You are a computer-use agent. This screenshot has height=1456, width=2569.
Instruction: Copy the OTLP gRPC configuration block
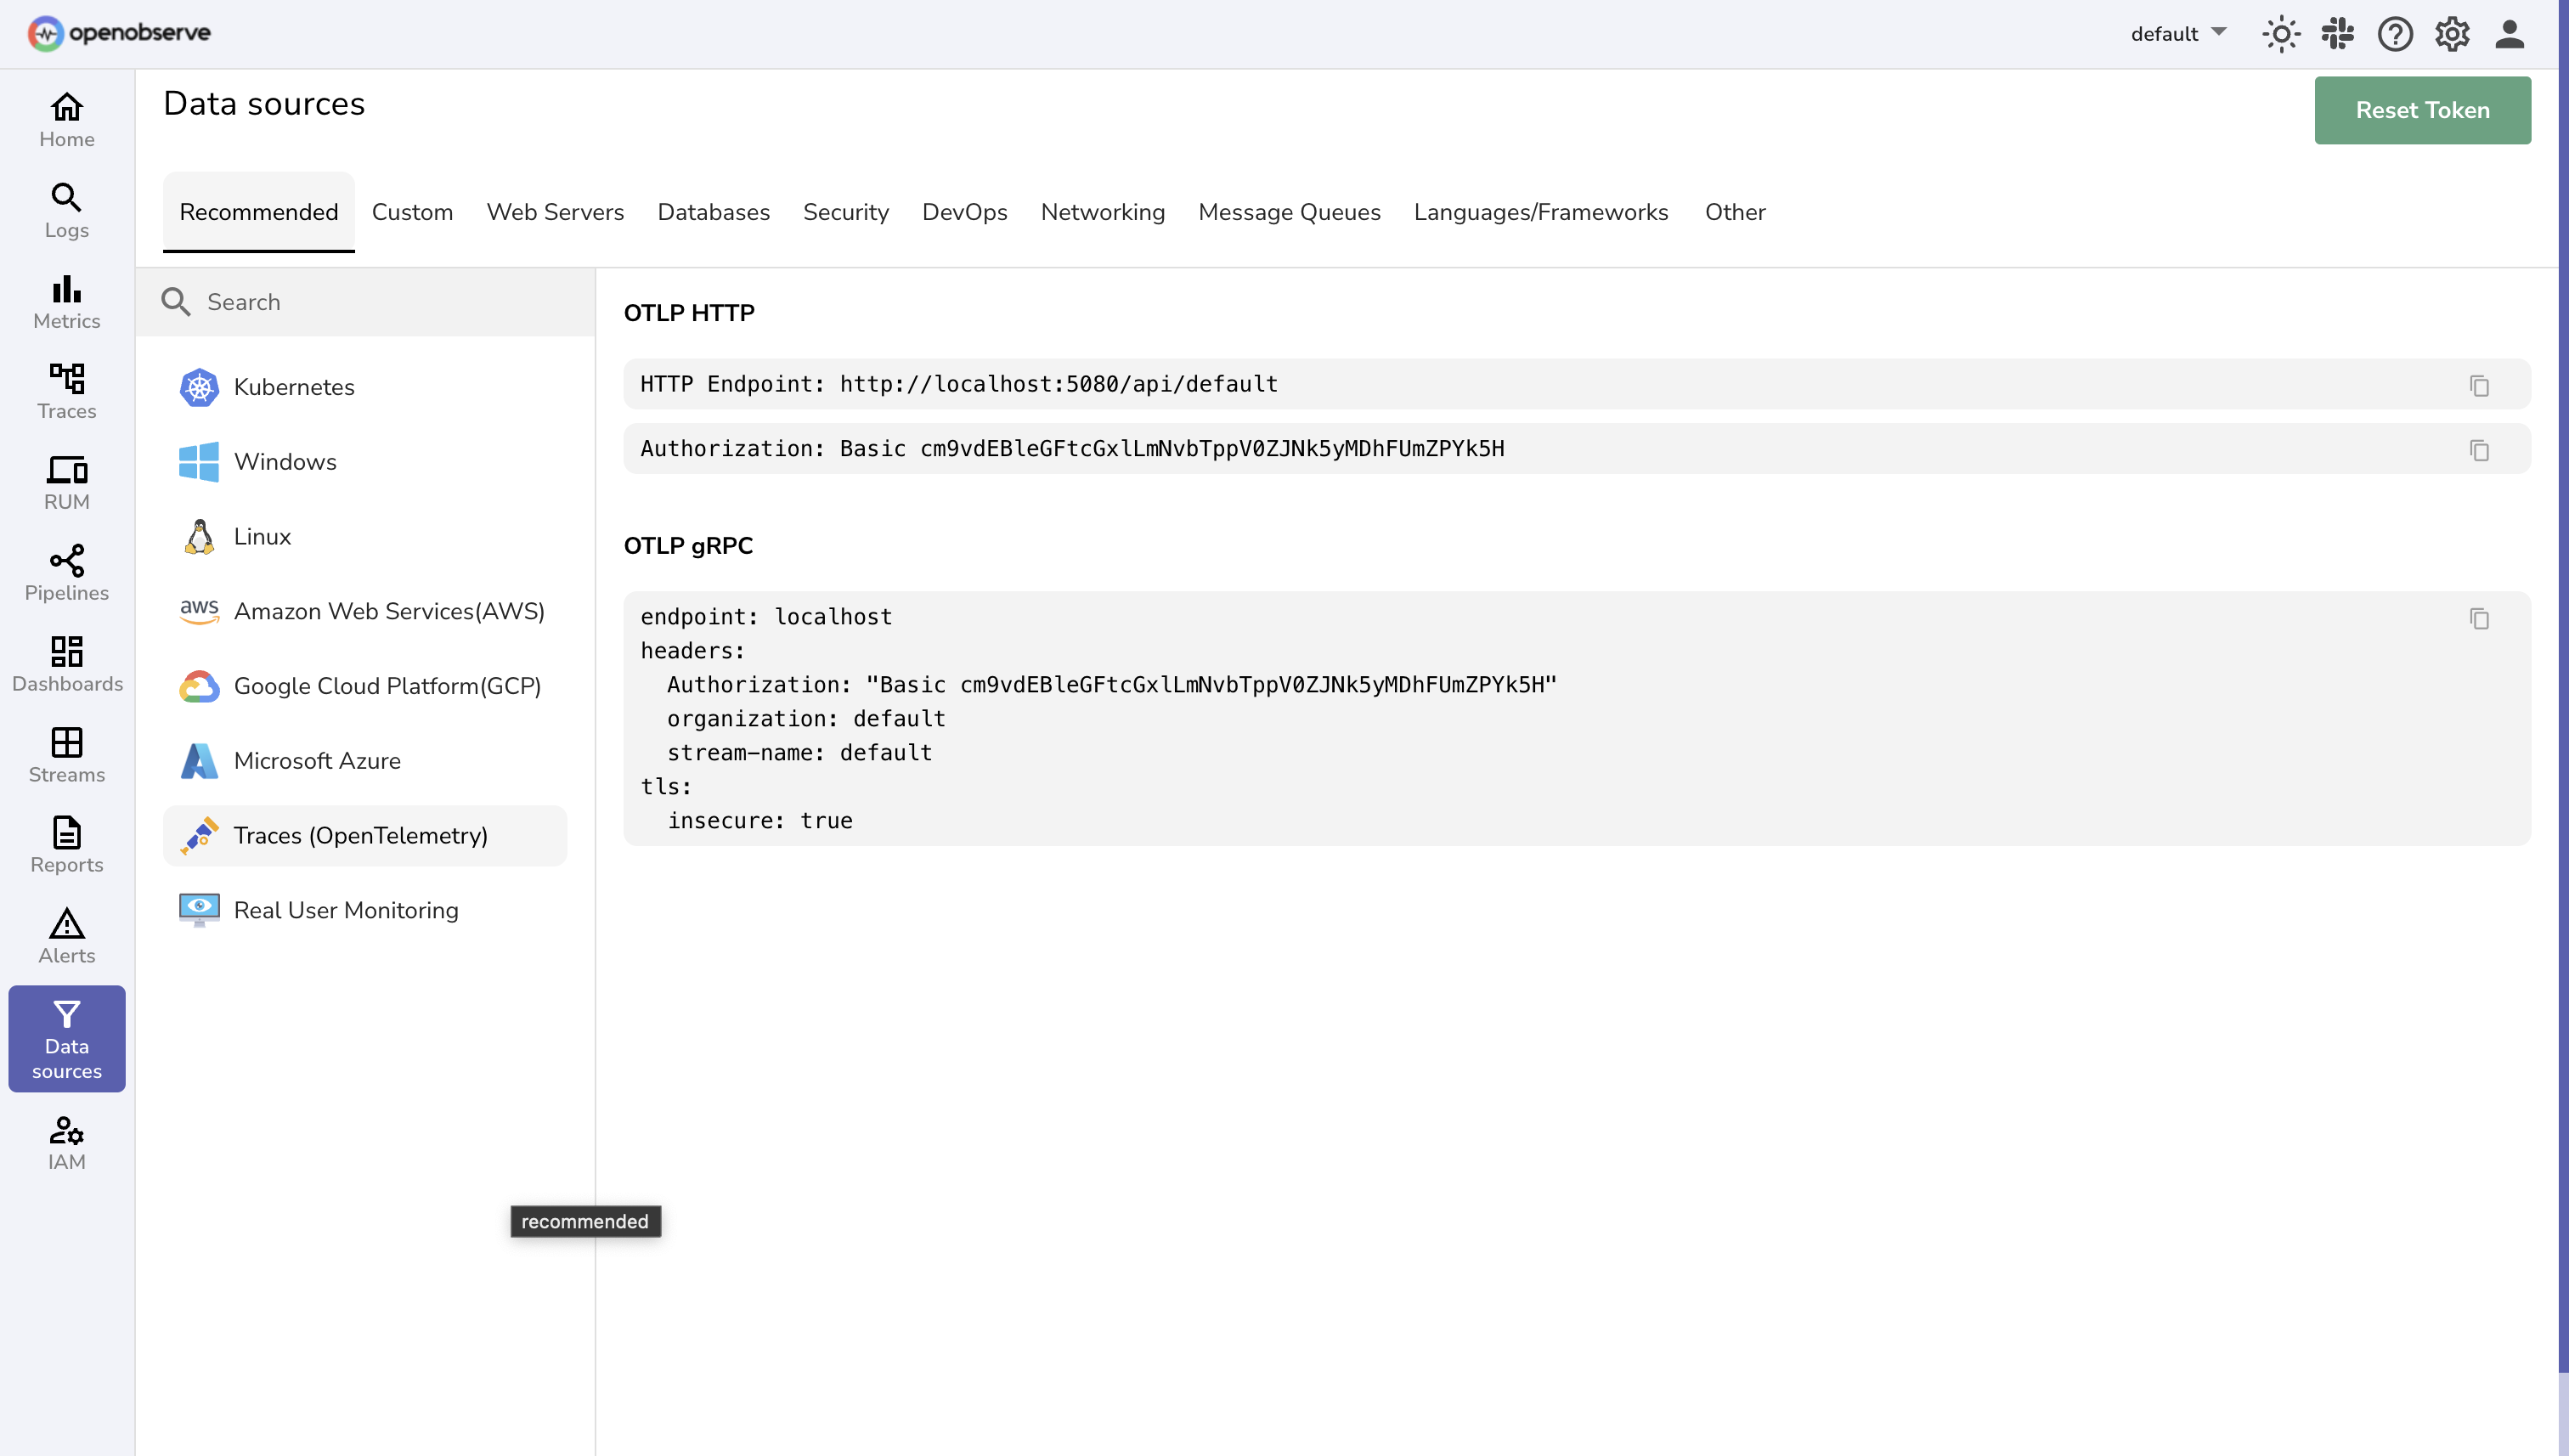click(x=2478, y=618)
